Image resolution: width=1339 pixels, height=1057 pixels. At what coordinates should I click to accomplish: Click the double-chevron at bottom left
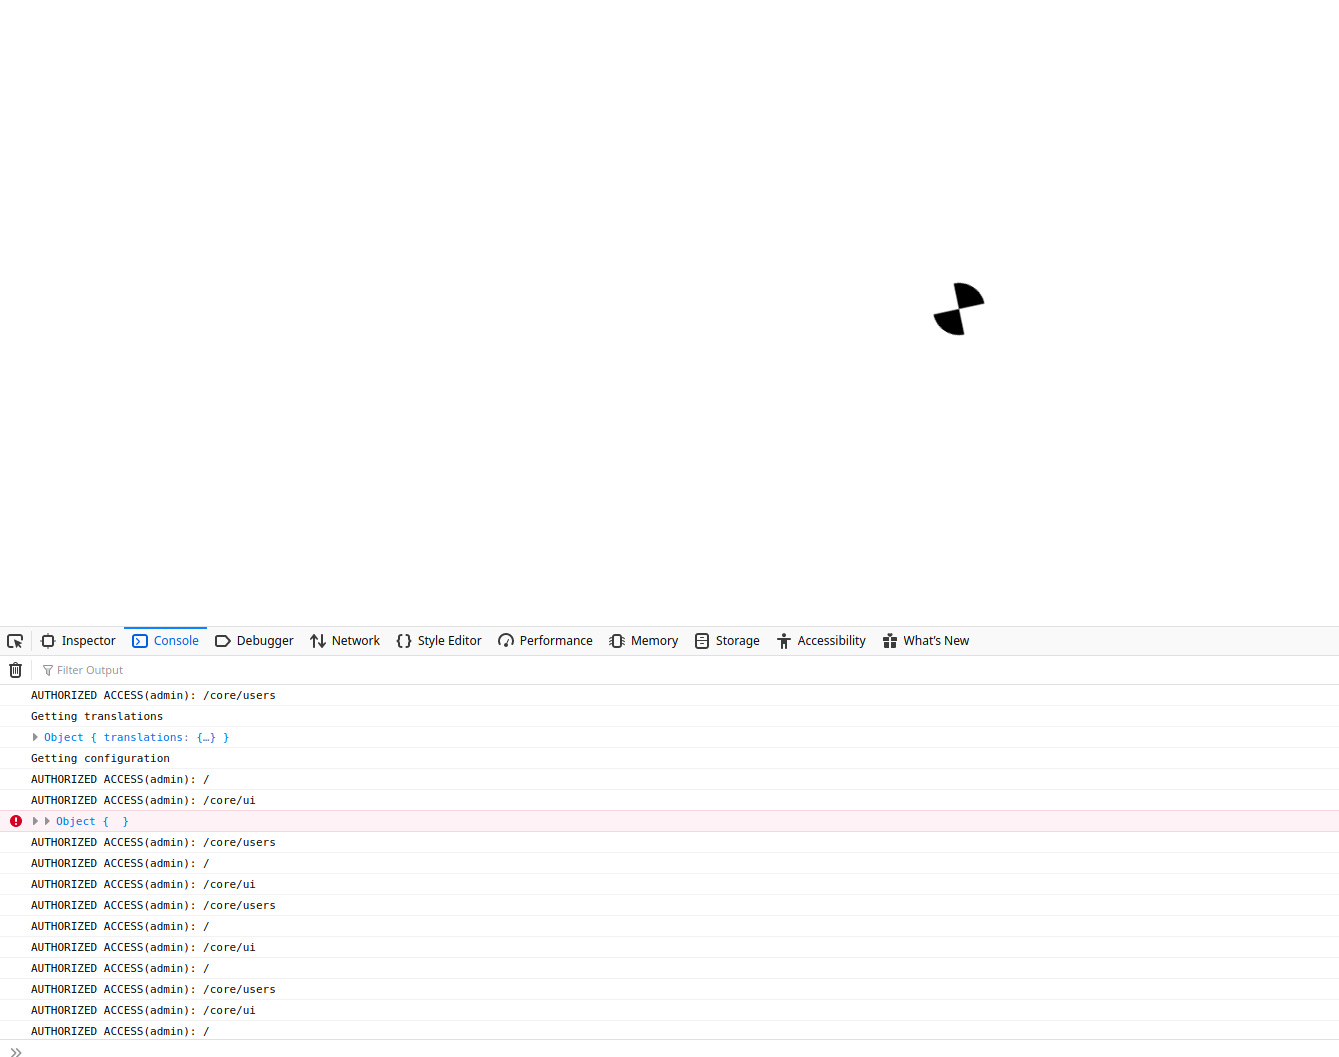coord(15,1051)
